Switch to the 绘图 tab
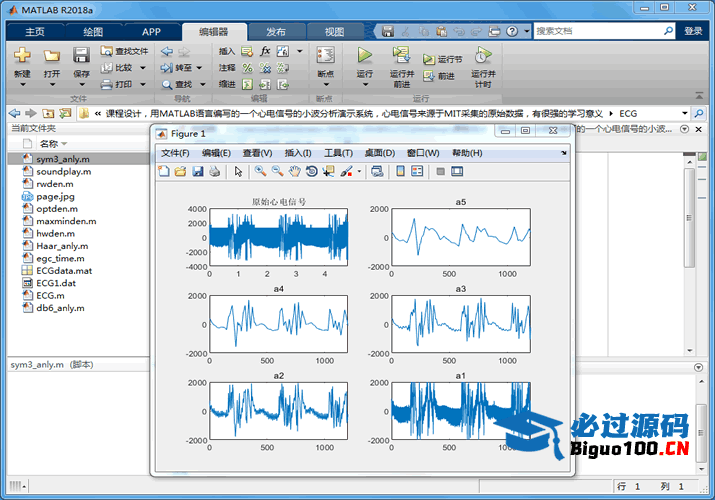Image resolution: width=715 pixels, height=500 pixels. [93, 31]
